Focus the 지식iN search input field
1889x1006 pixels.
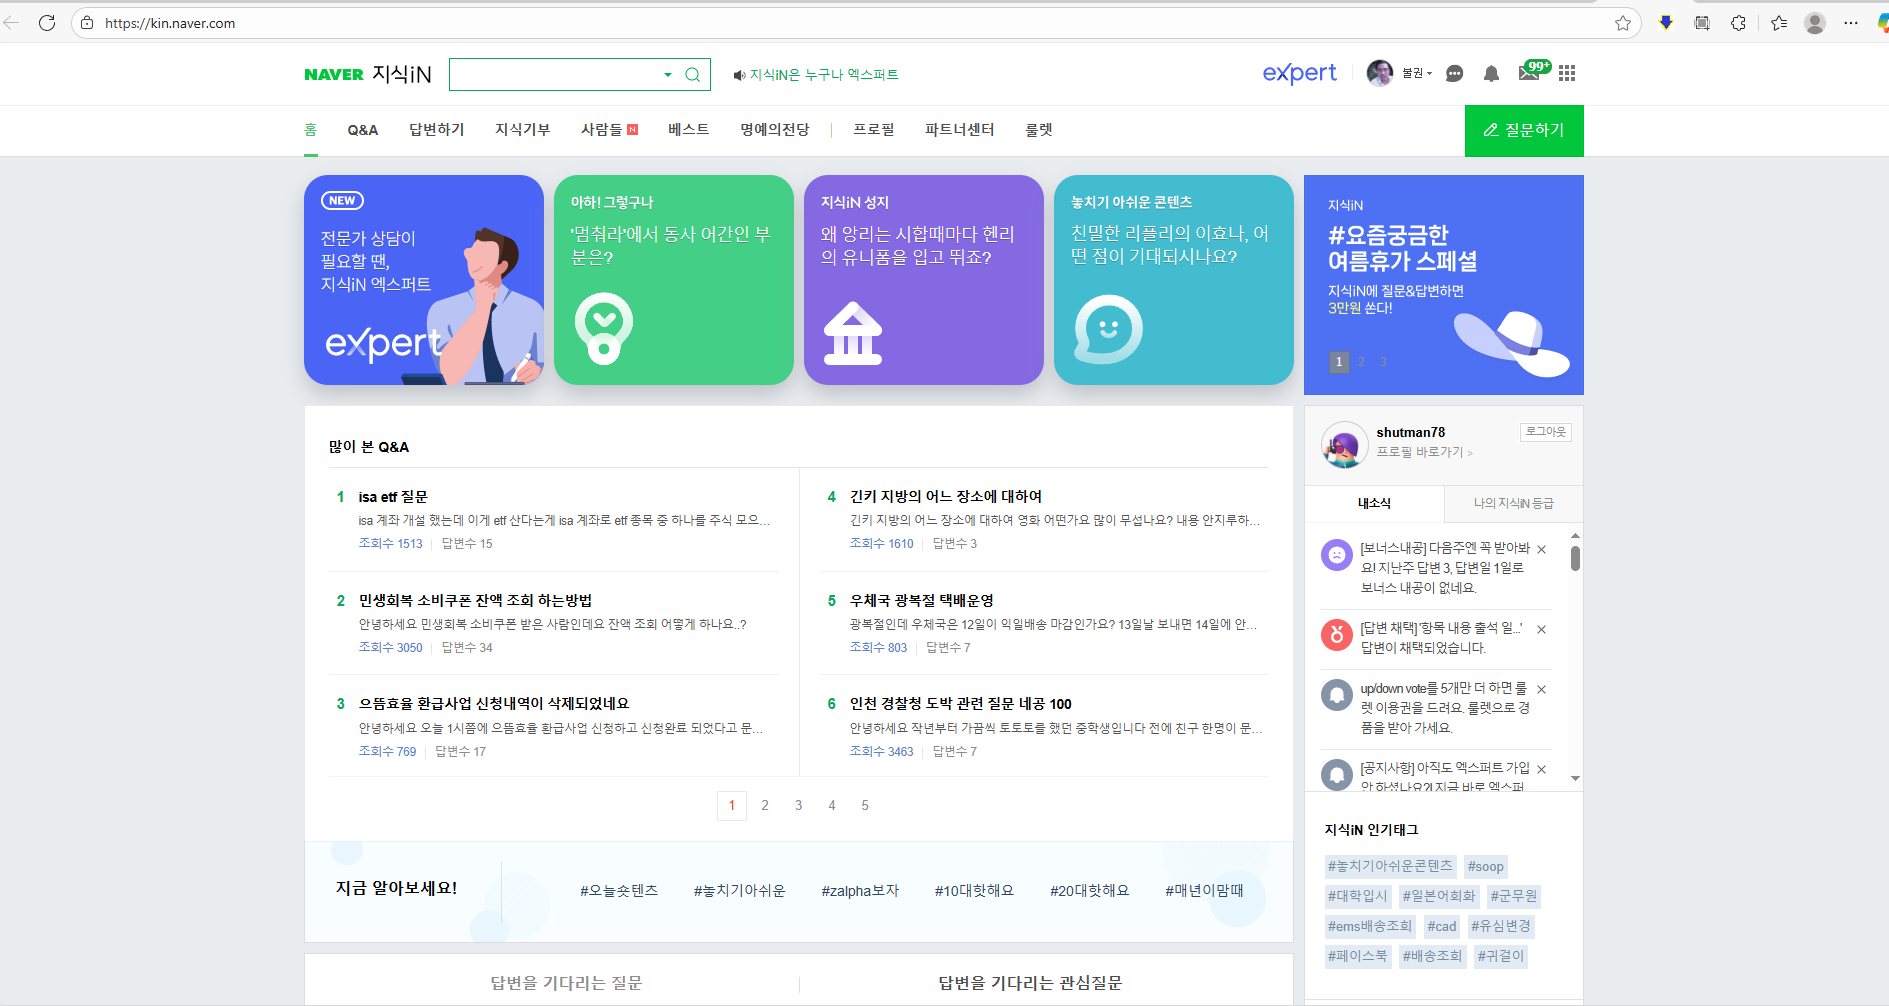[555, 75]
